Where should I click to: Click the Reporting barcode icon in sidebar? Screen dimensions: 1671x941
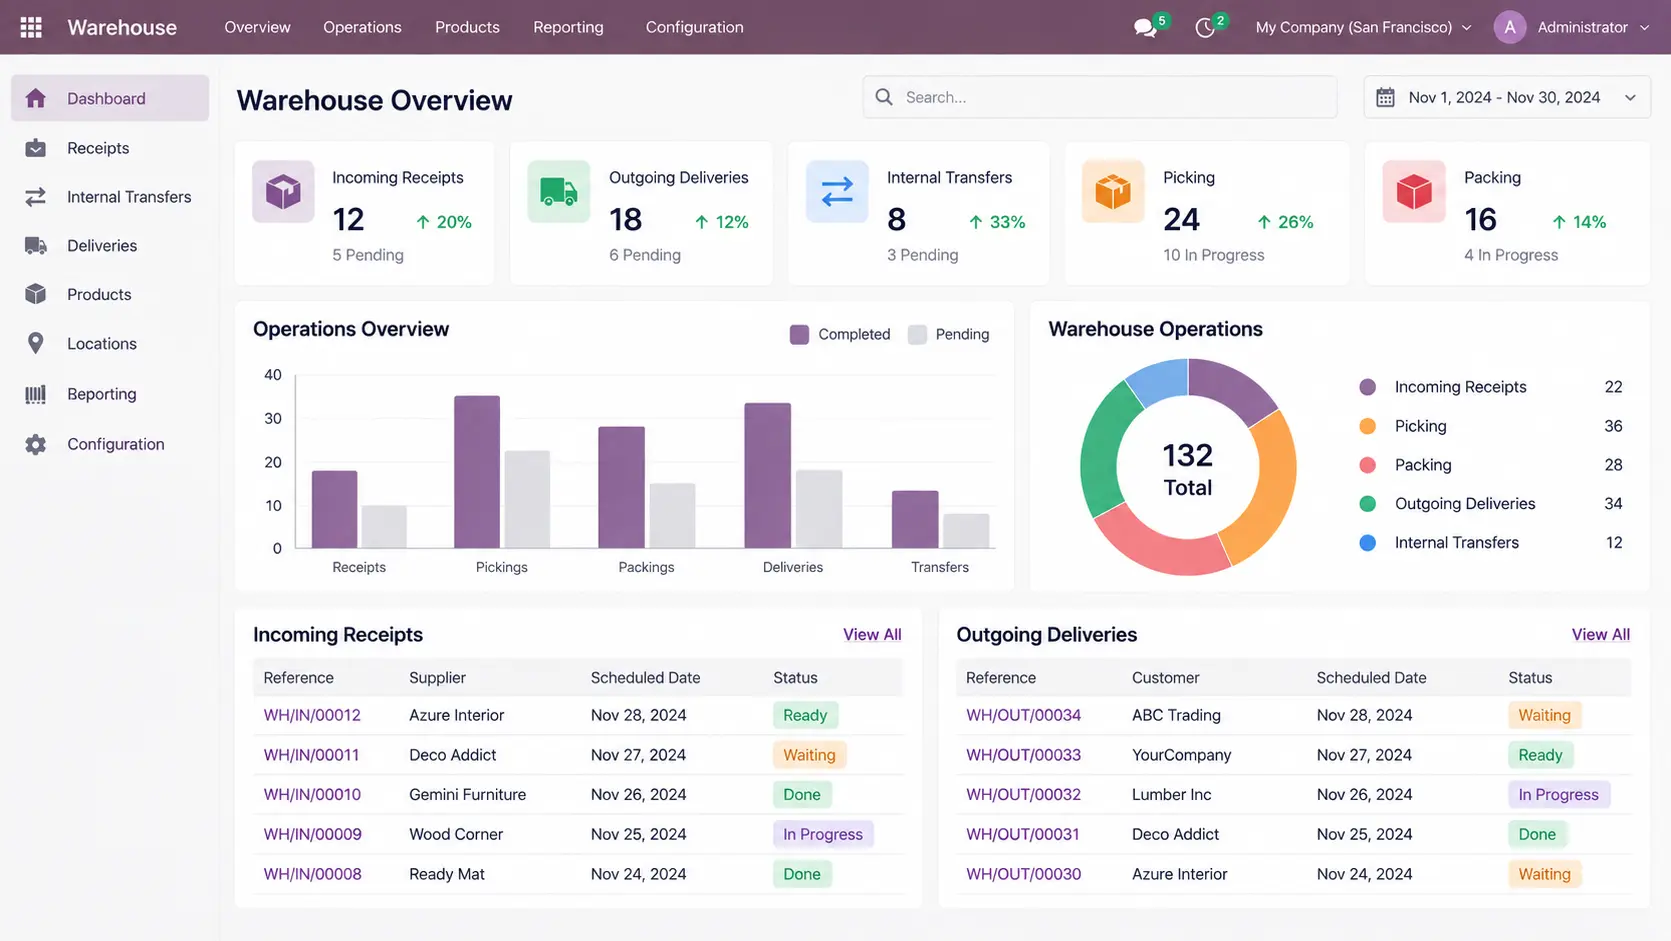[x=36, y=394]
